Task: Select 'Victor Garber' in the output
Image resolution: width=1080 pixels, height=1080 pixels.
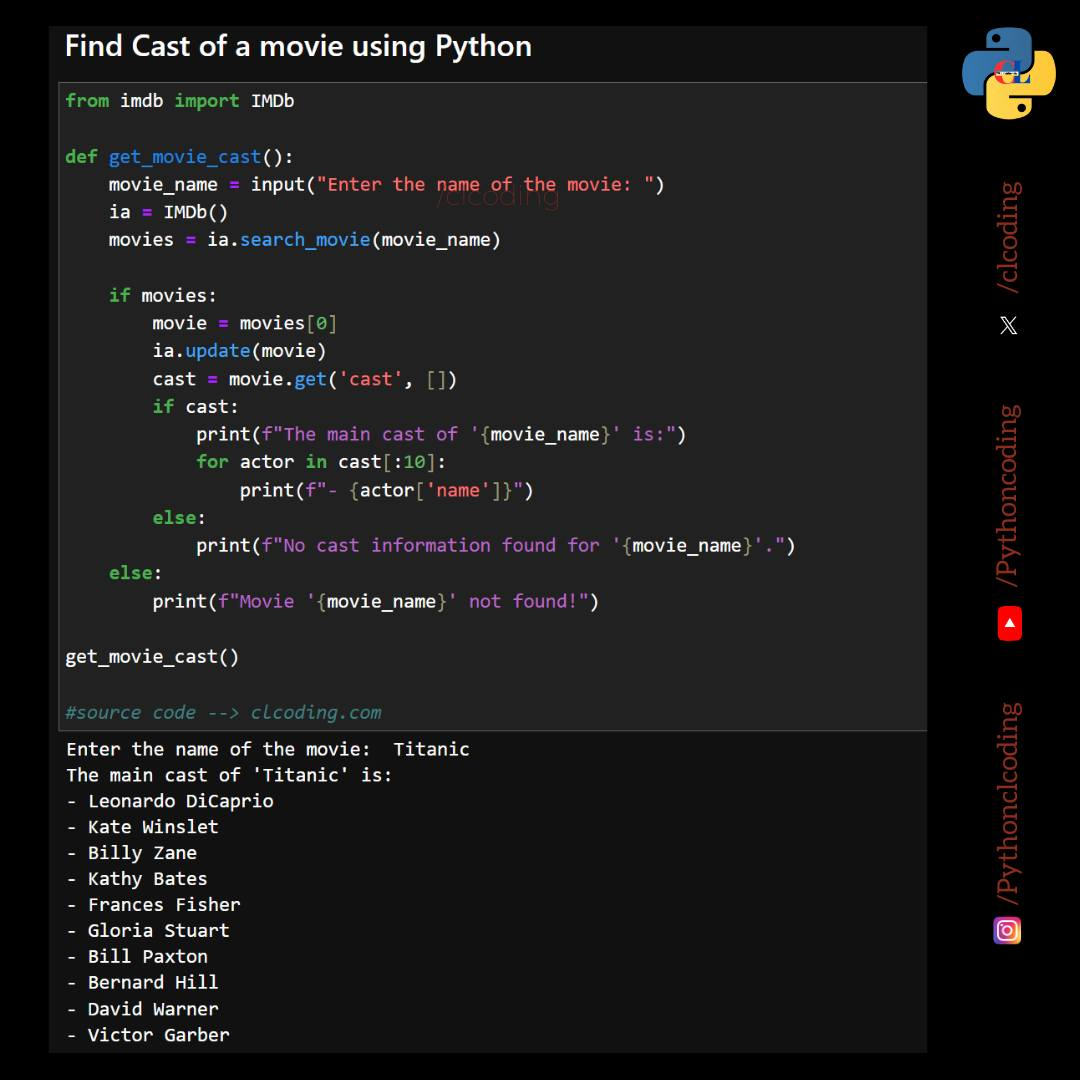Action: (158, 1035)
